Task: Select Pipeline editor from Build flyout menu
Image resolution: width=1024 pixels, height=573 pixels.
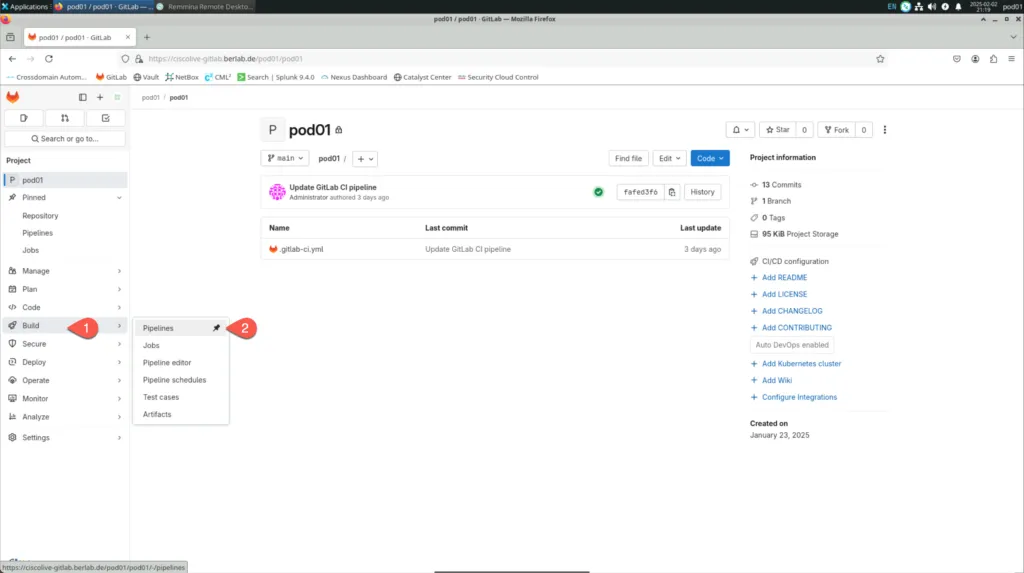Action: click(167, 363)
